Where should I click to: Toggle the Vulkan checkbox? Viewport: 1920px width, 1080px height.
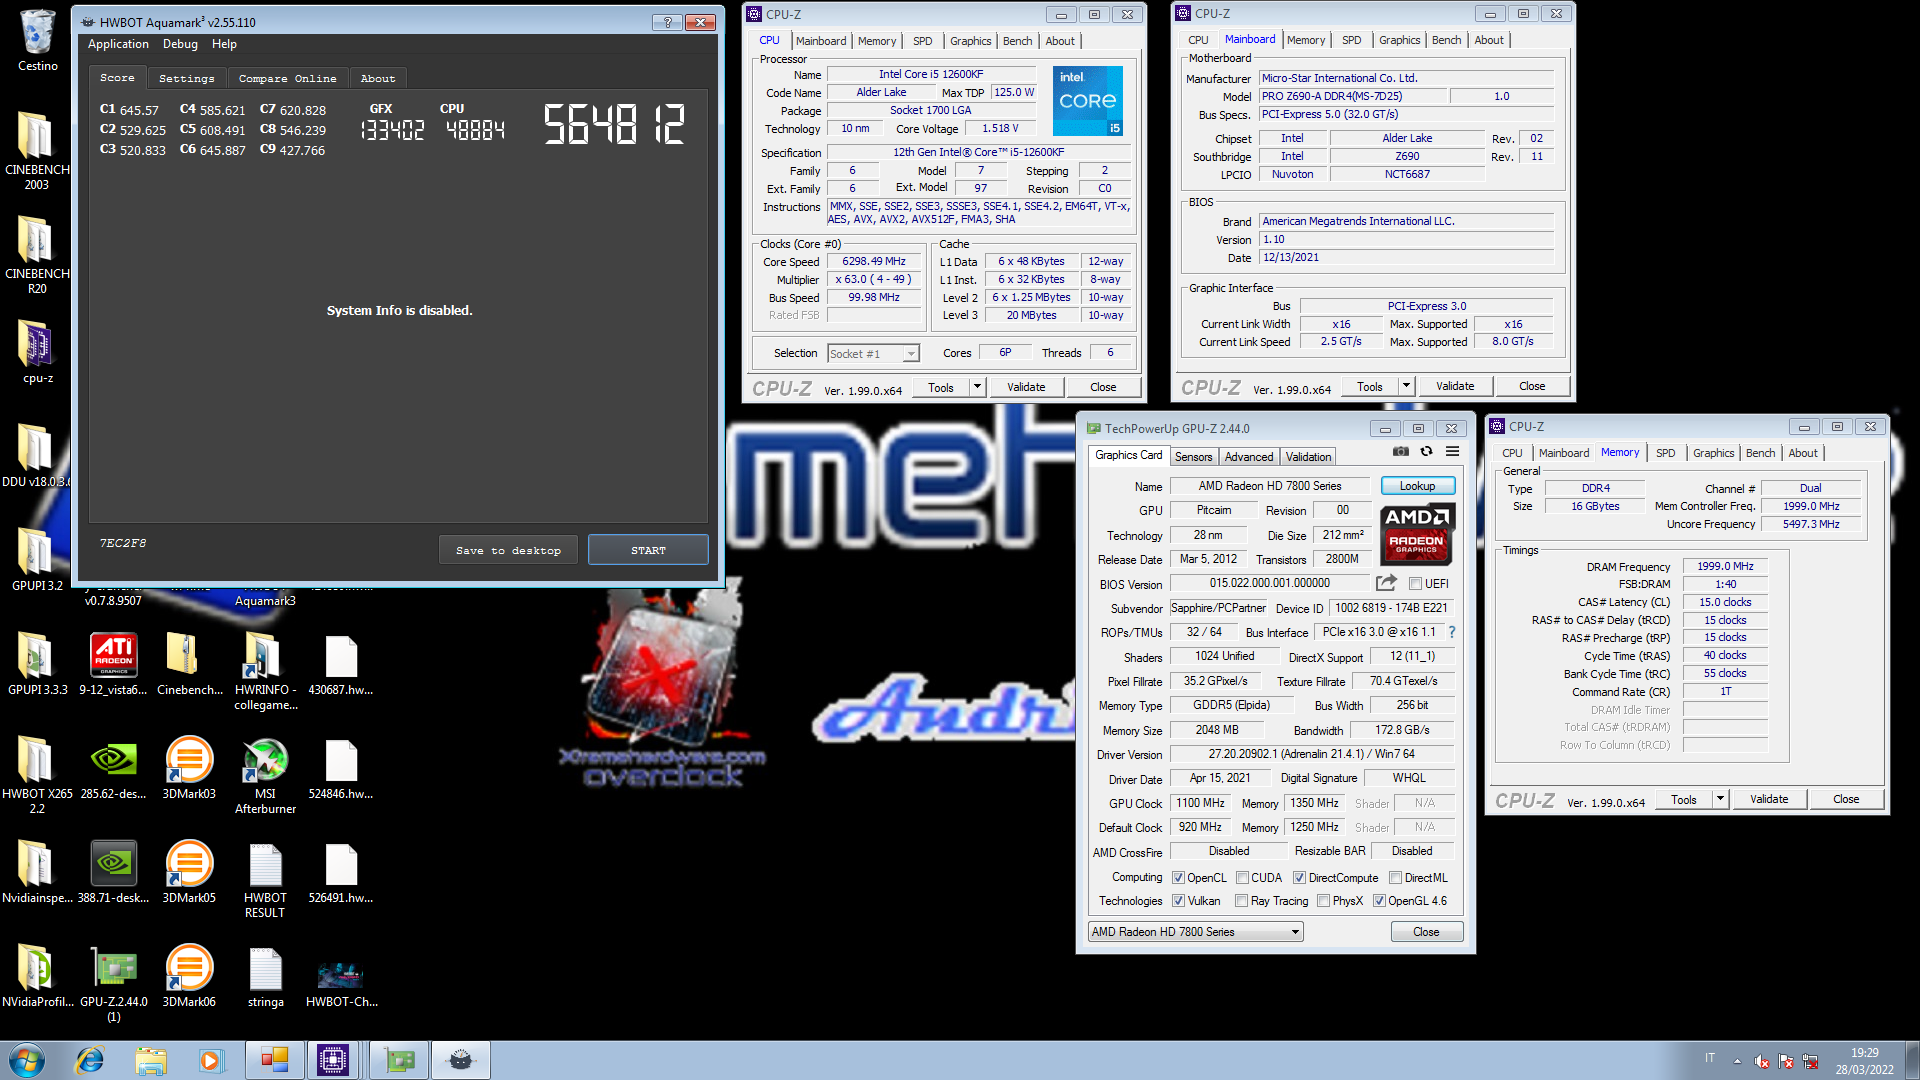pos(1178,901)
